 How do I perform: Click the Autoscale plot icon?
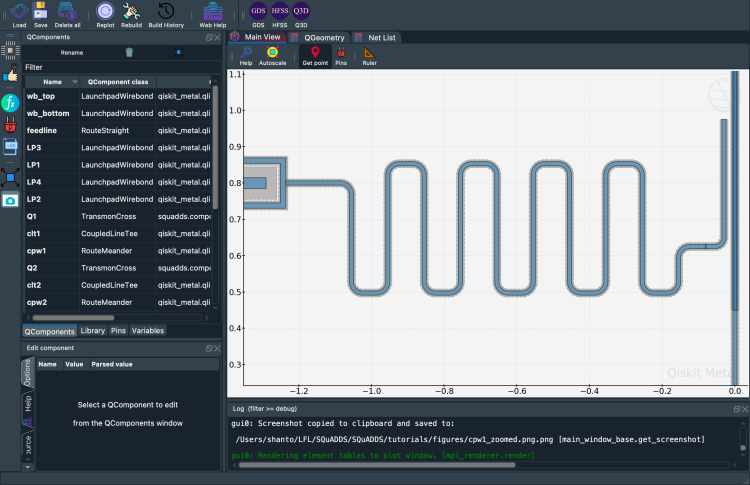pyautogui.click(x=273, y=56)
